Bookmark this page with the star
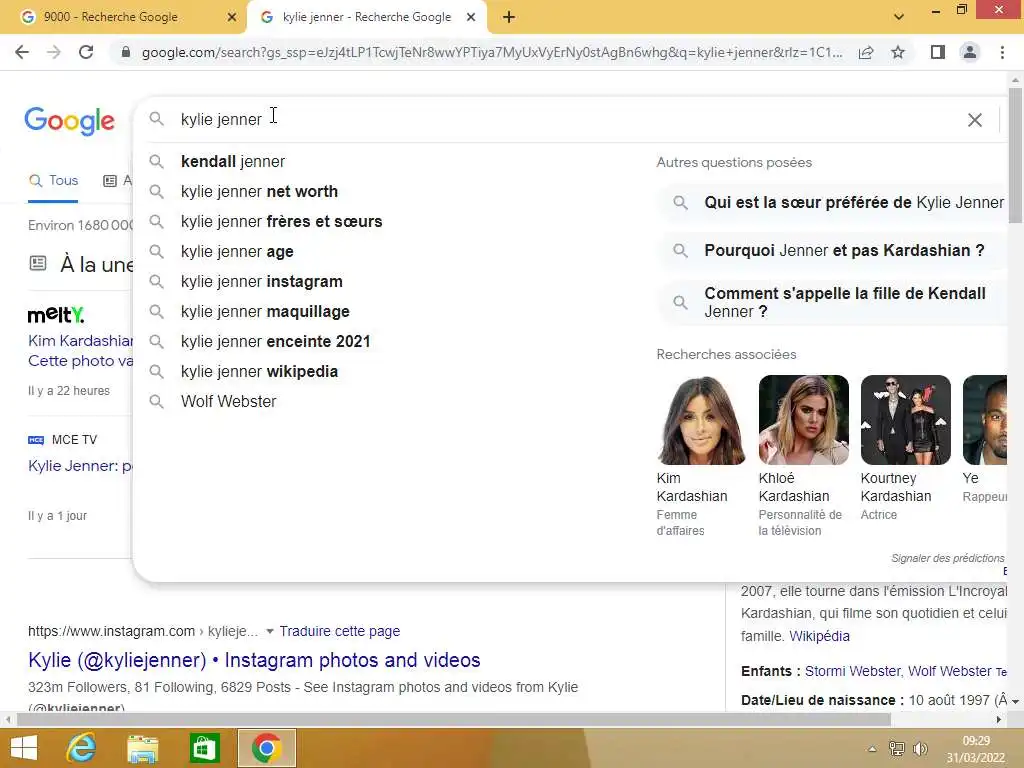1024x768 pixels. coord(898,52)
